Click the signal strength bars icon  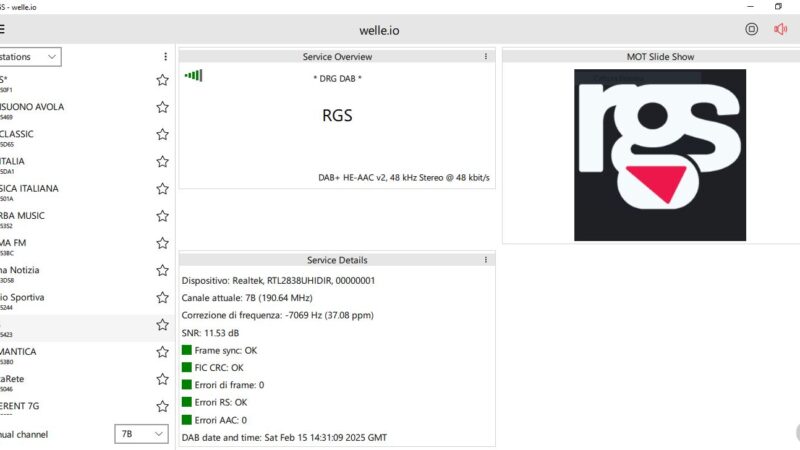[x=193, y=76]
